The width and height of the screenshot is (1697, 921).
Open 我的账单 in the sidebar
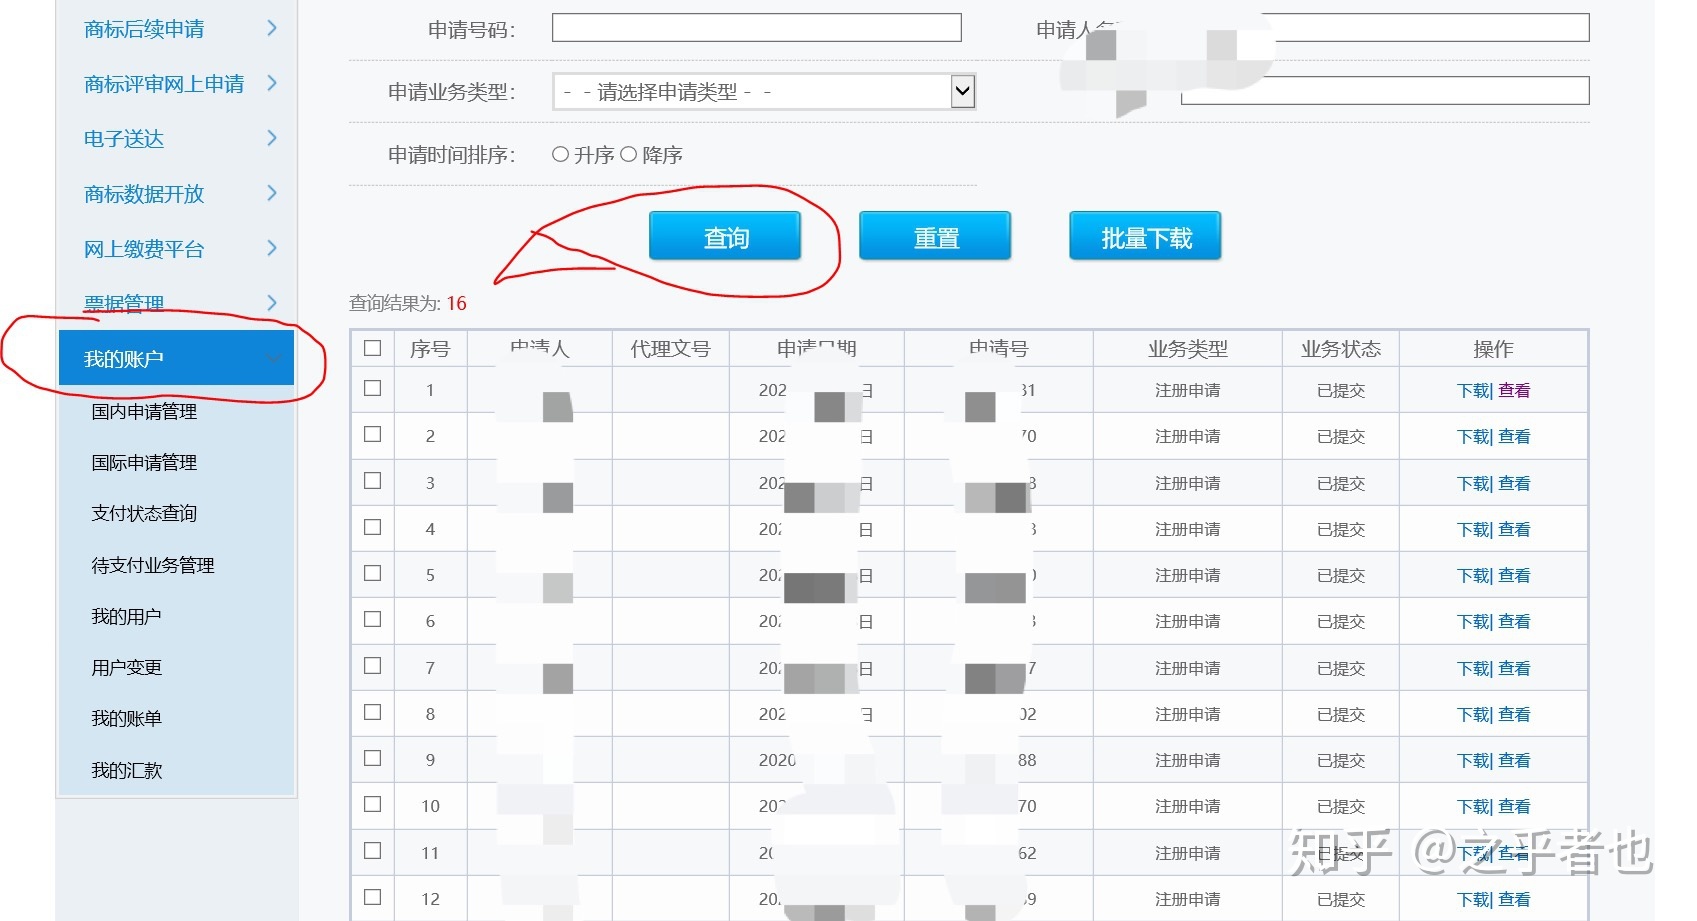tap(126, 718)
